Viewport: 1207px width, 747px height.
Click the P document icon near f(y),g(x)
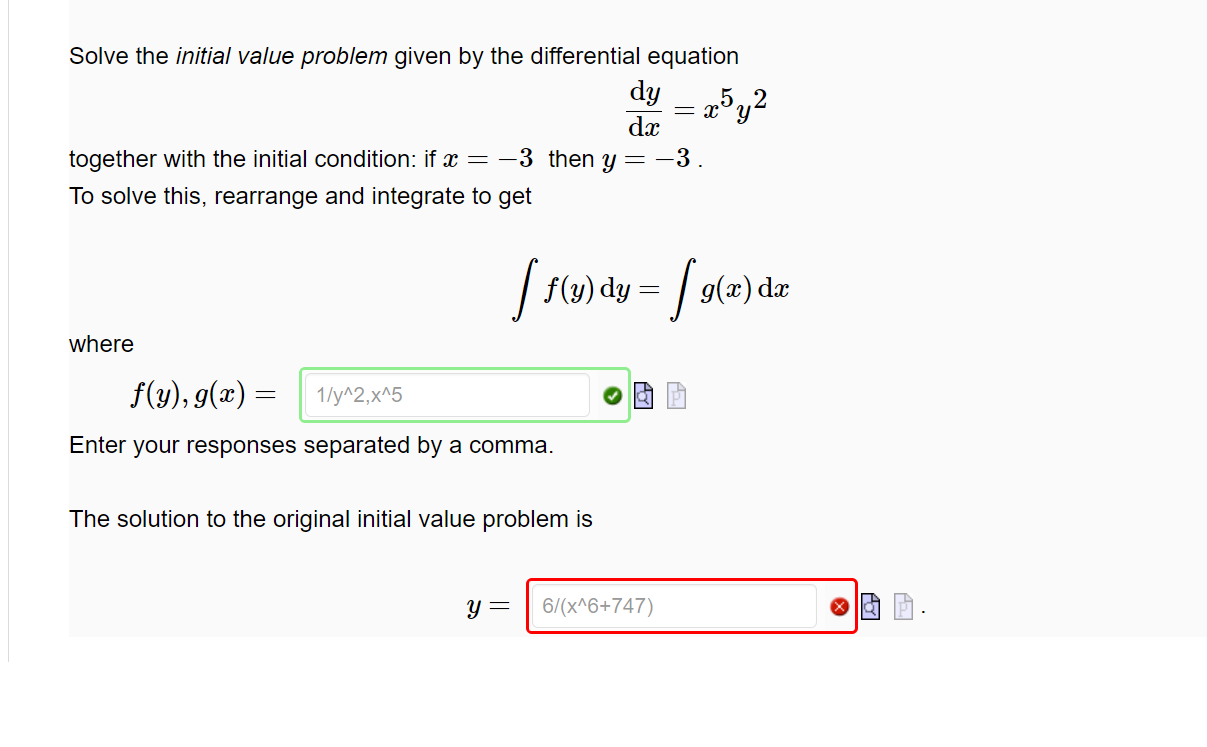point(676,396)
